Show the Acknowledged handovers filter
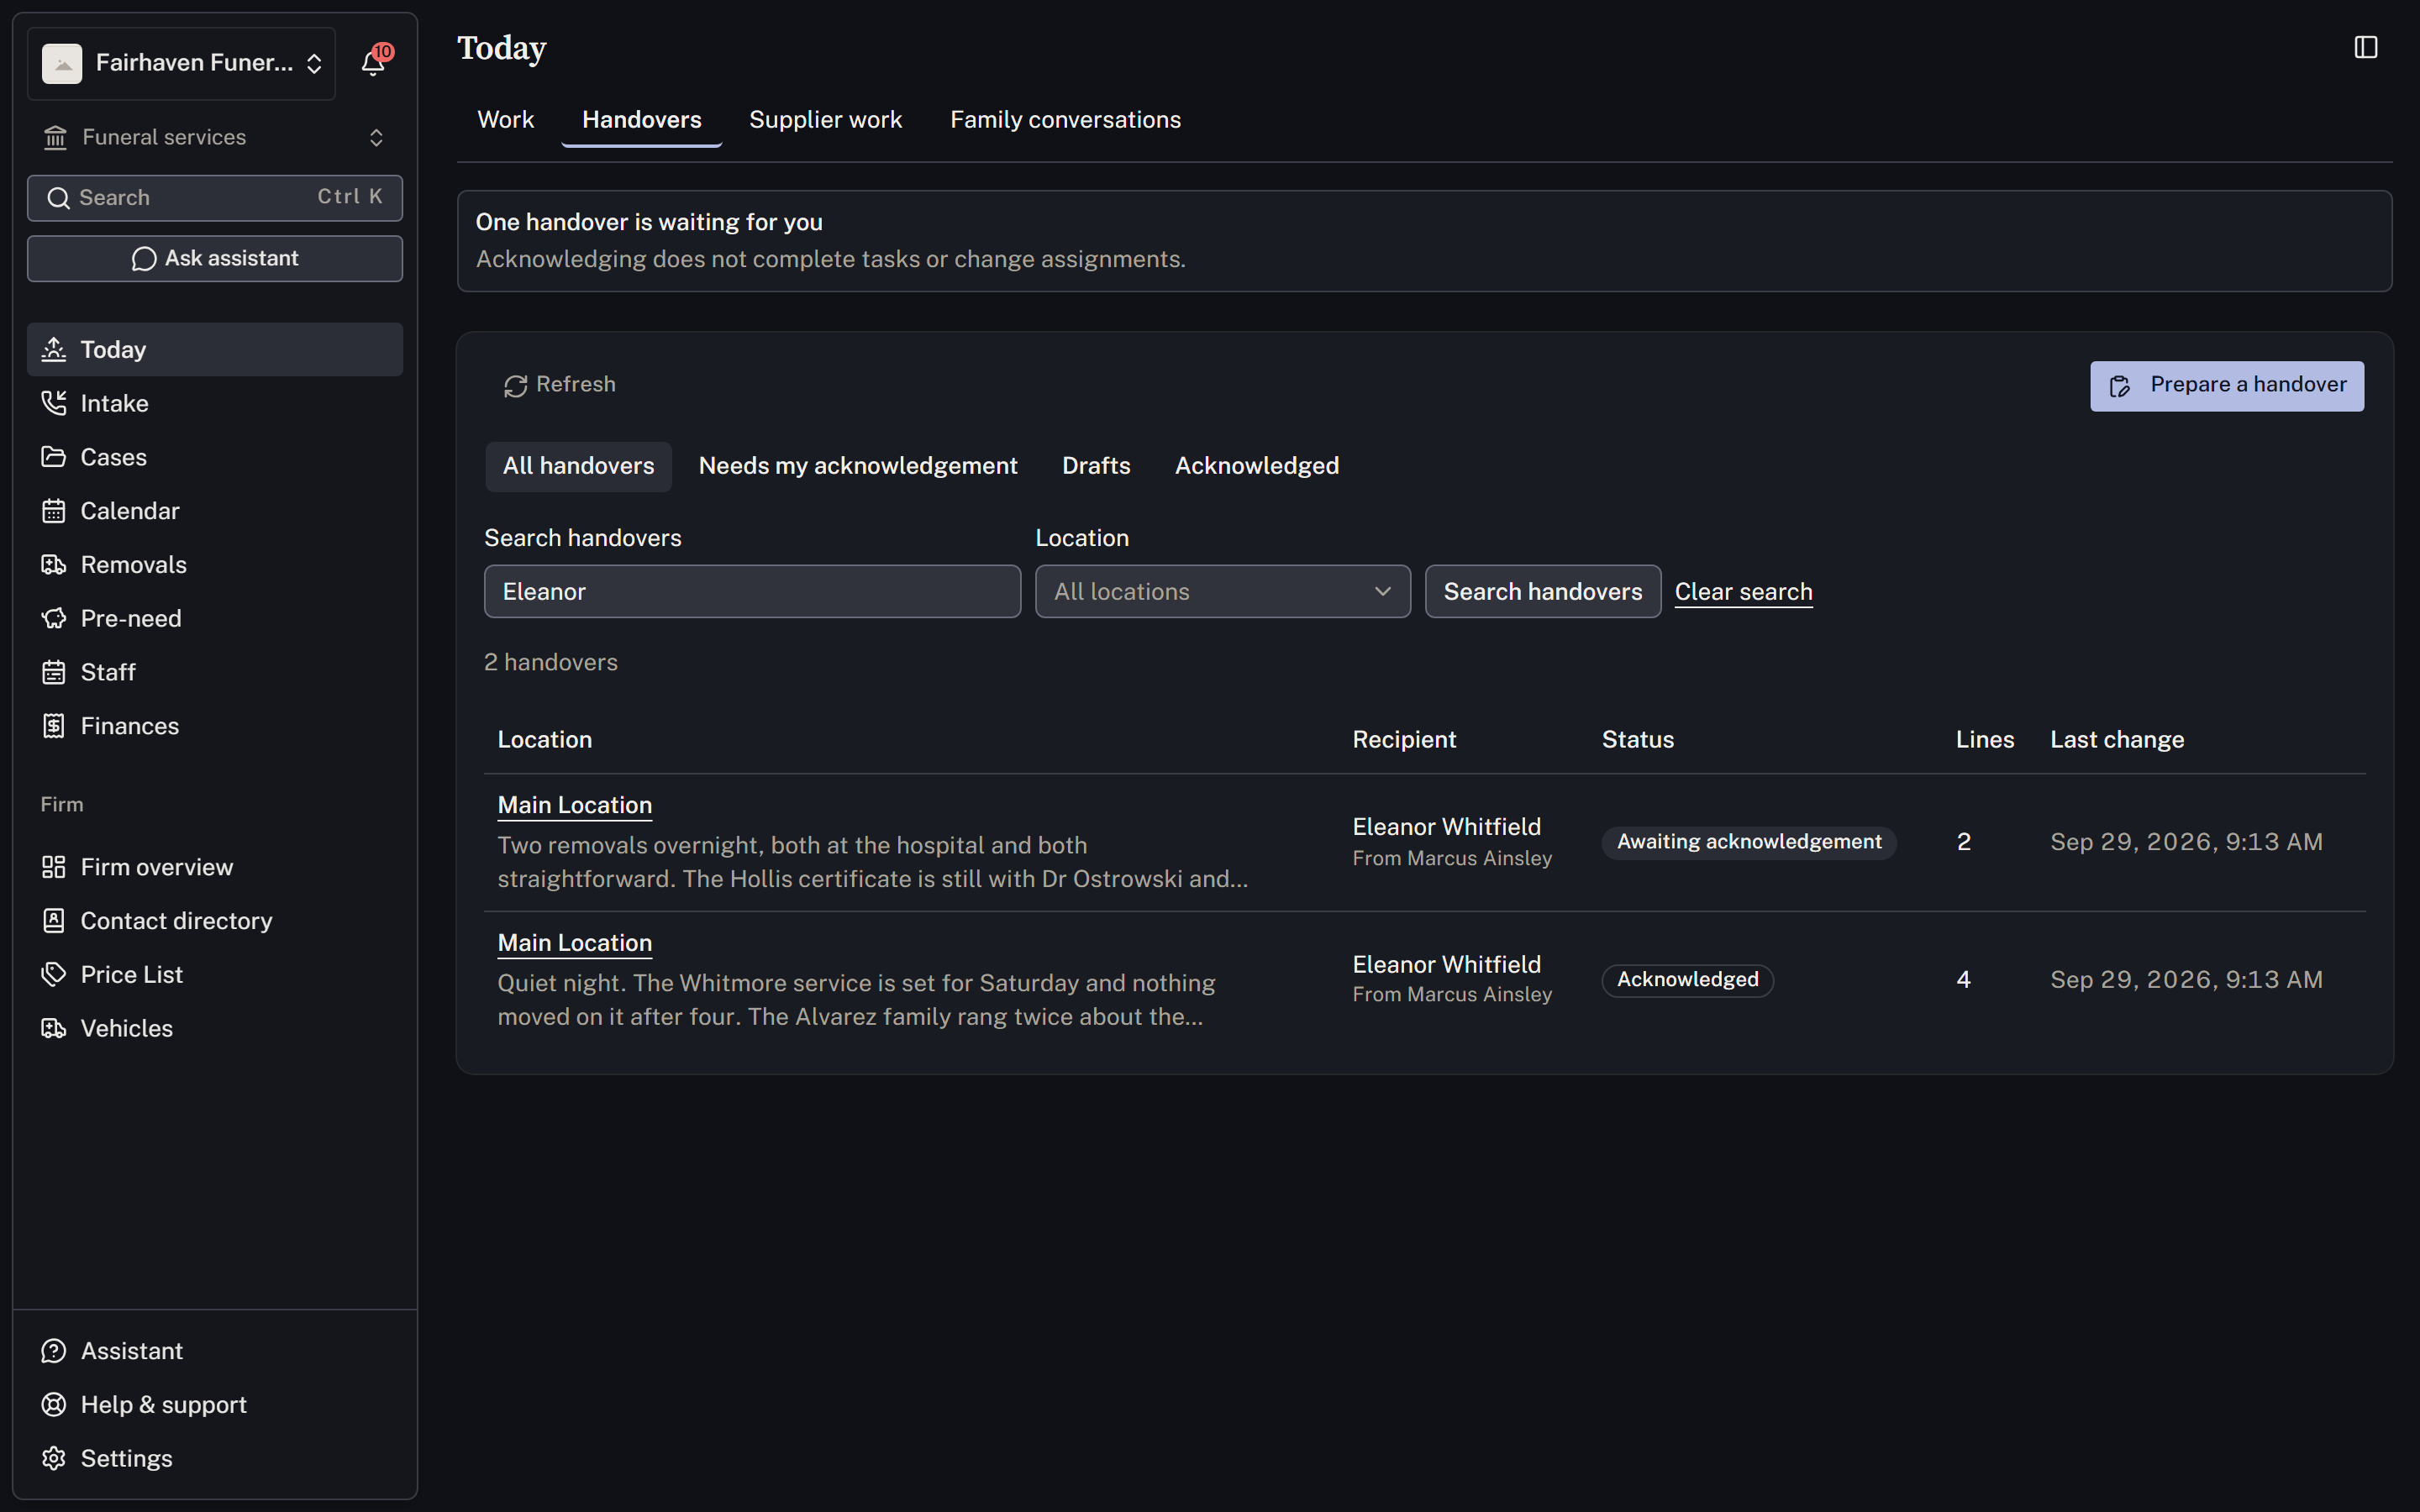 click(x=1256, y=466)
